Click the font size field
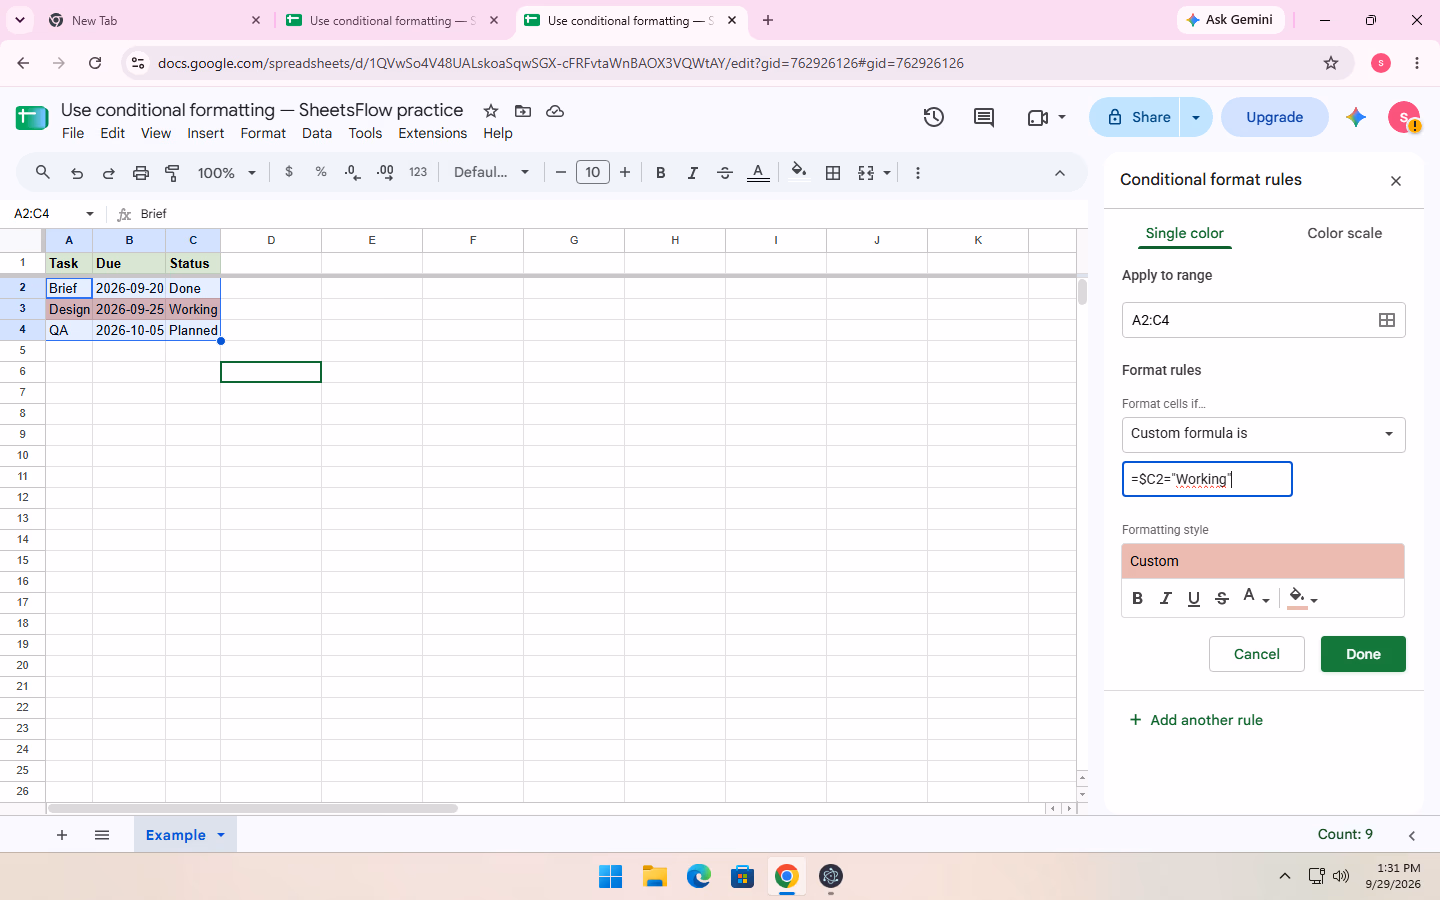Screen dimensions: 1440x900 593,172
